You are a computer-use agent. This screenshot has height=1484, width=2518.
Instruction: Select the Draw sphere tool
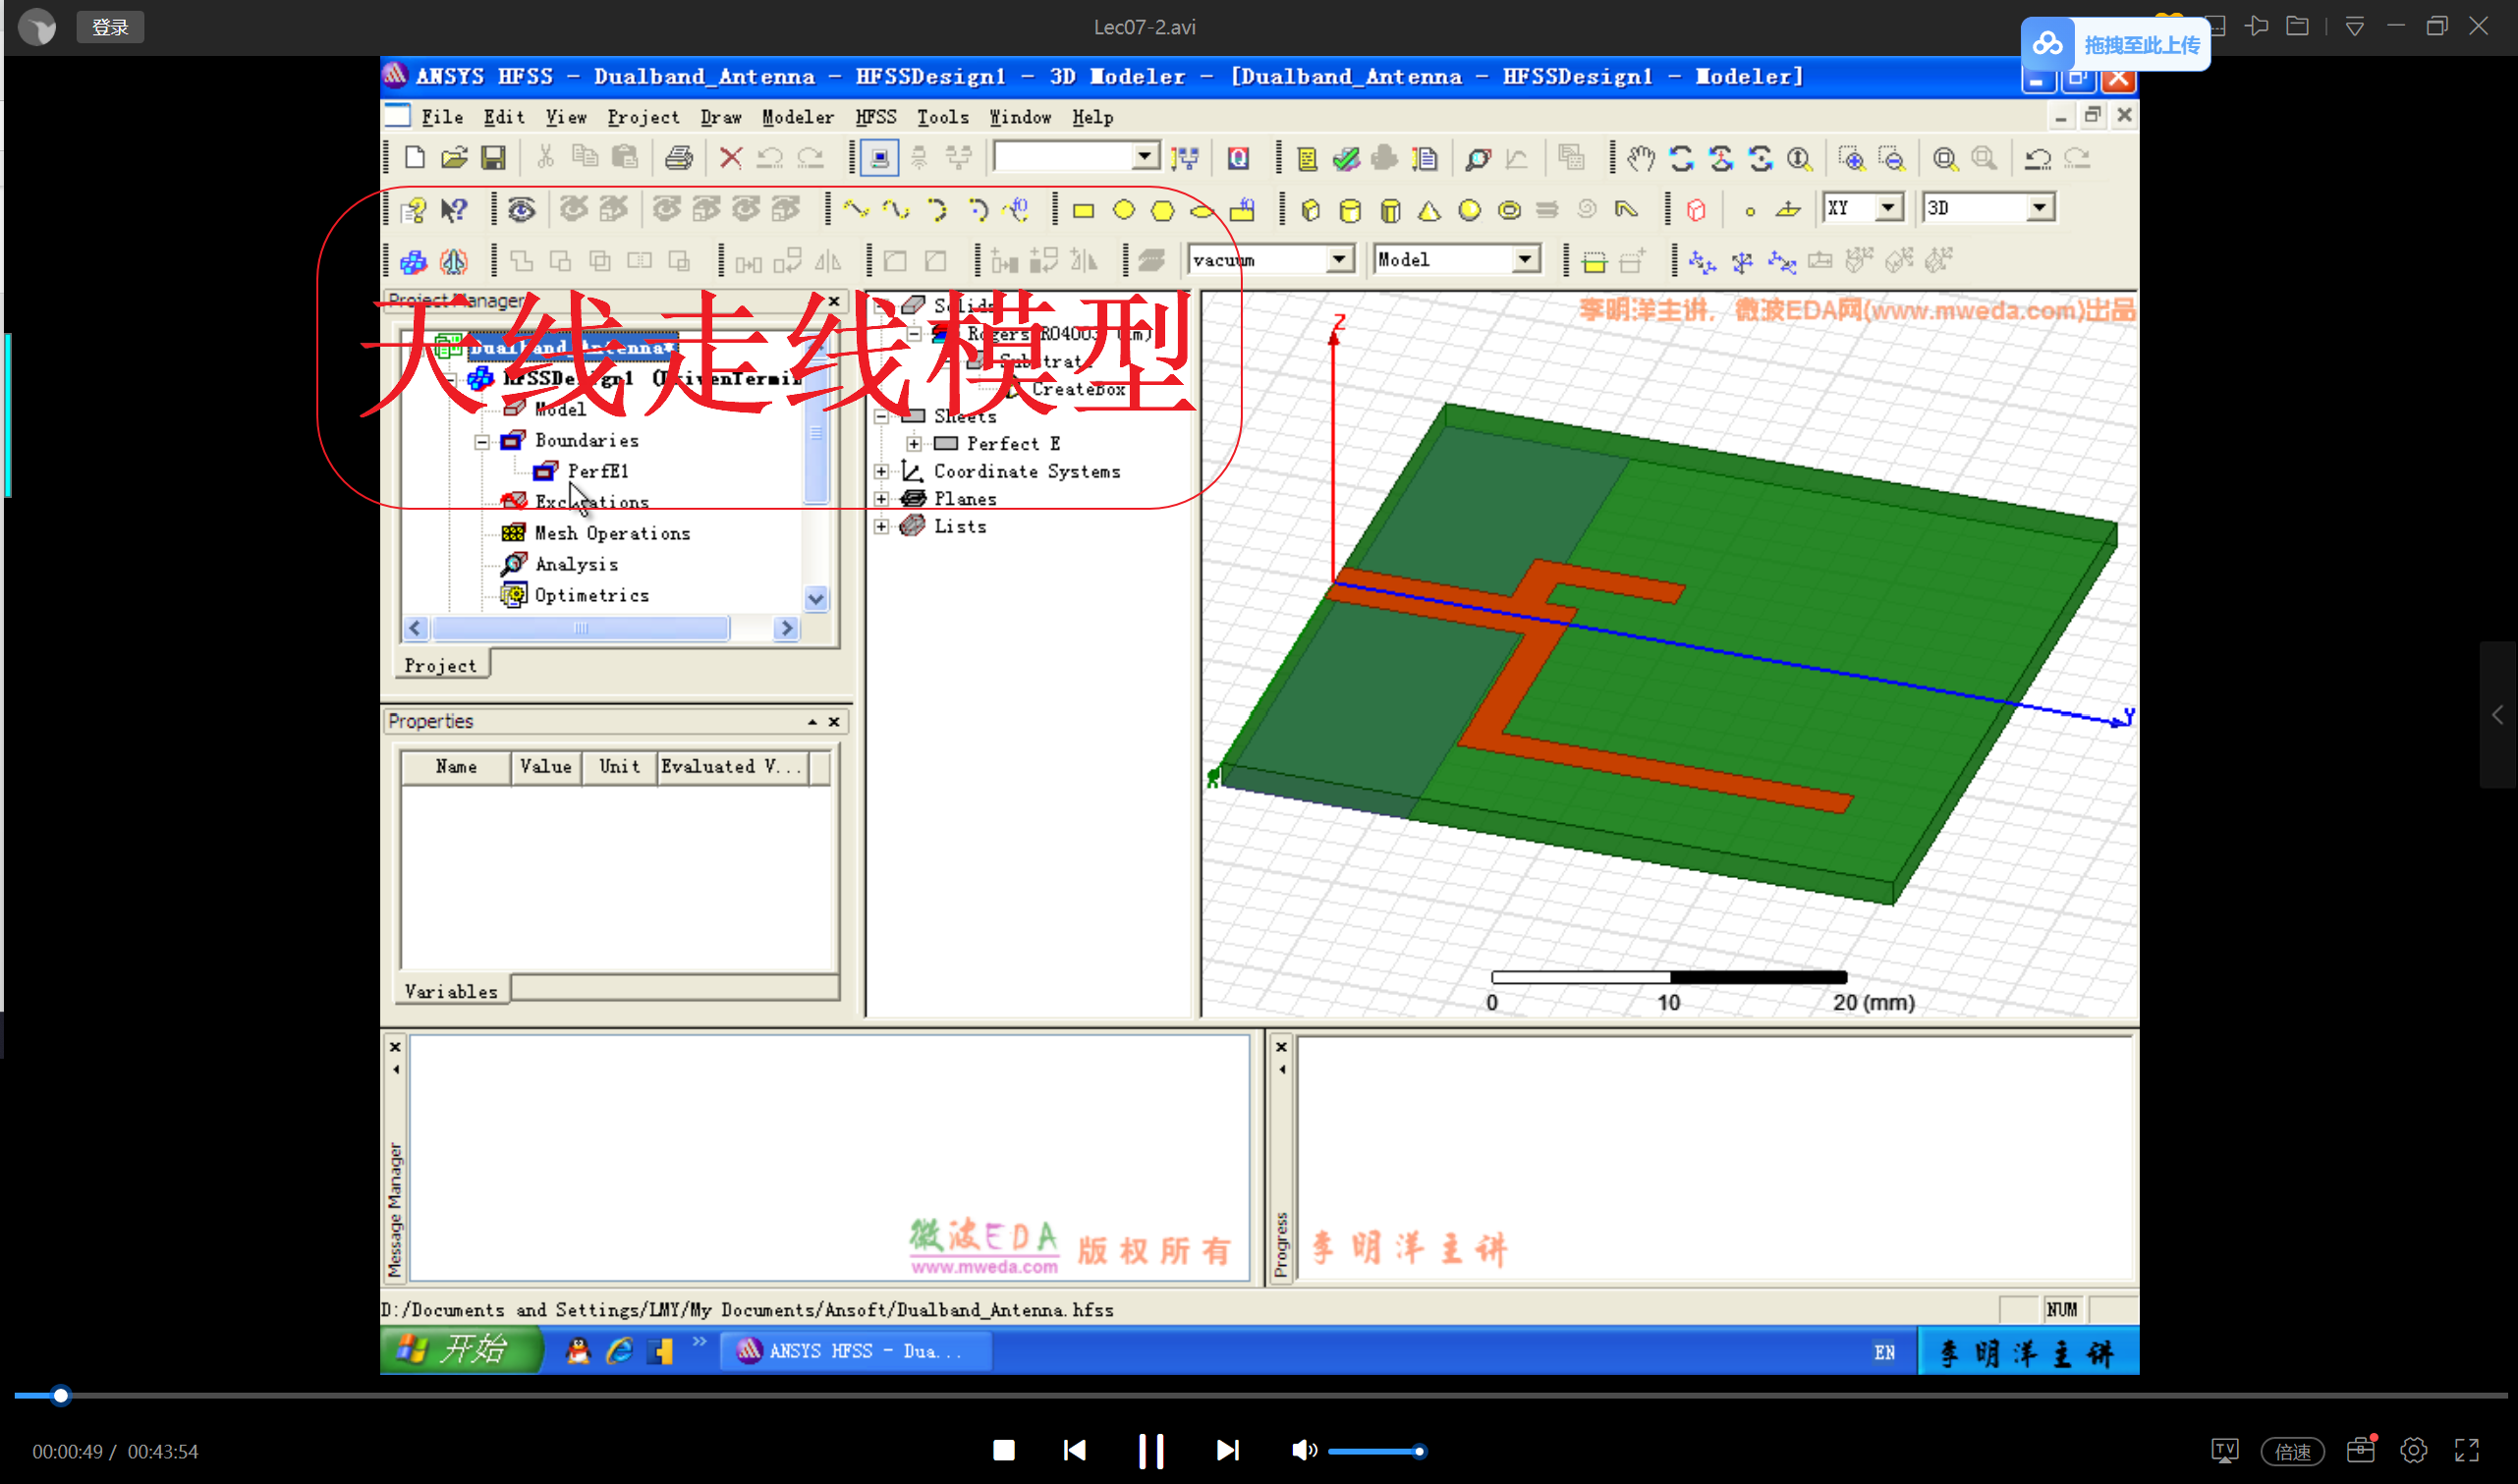pos(1469,210)
